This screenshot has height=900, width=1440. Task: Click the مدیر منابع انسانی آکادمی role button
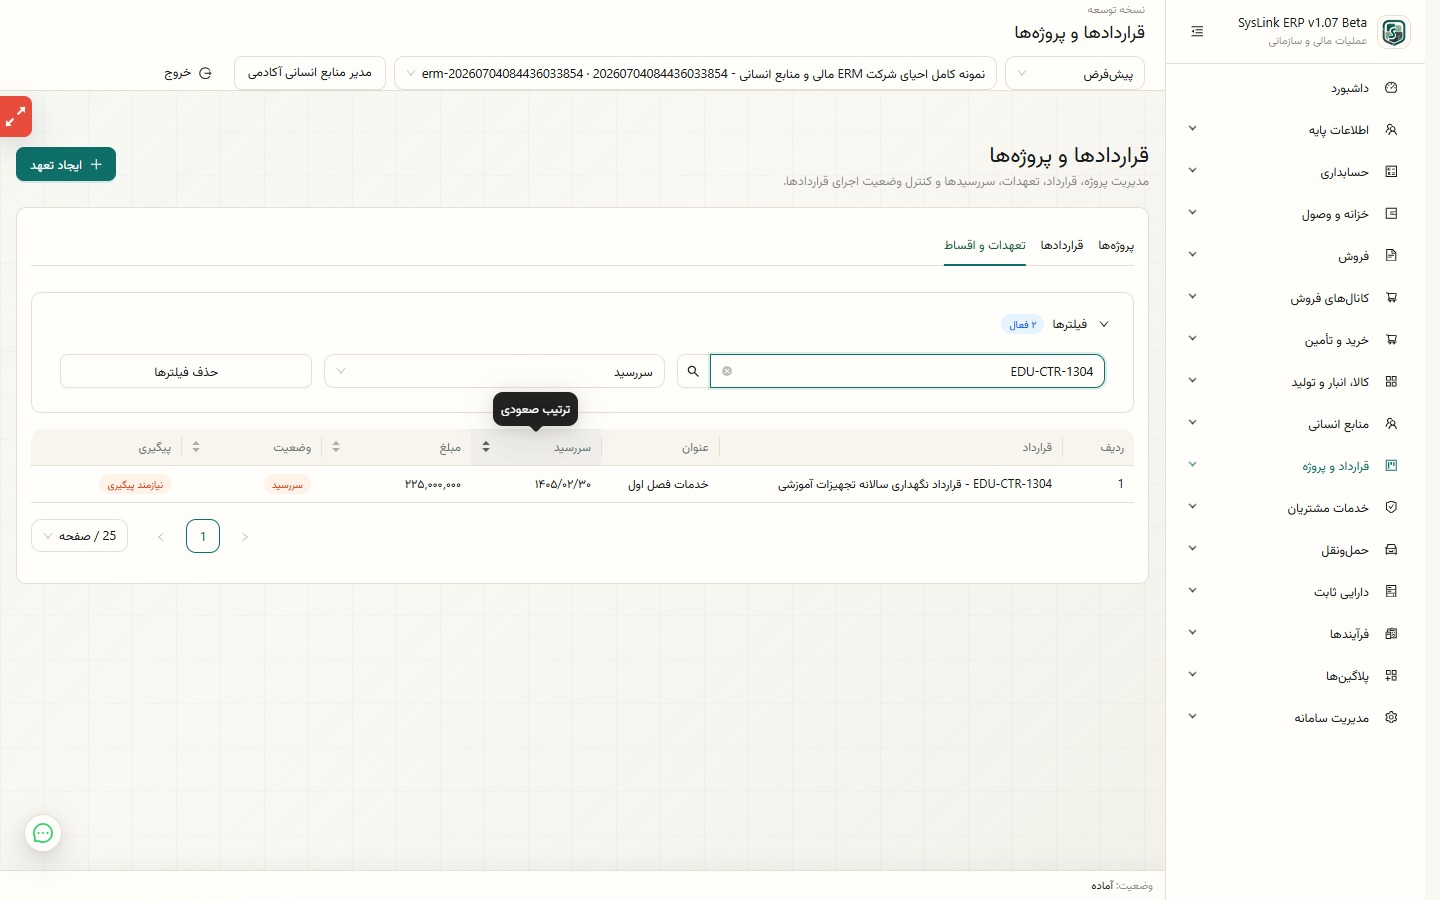coord(310,73)
